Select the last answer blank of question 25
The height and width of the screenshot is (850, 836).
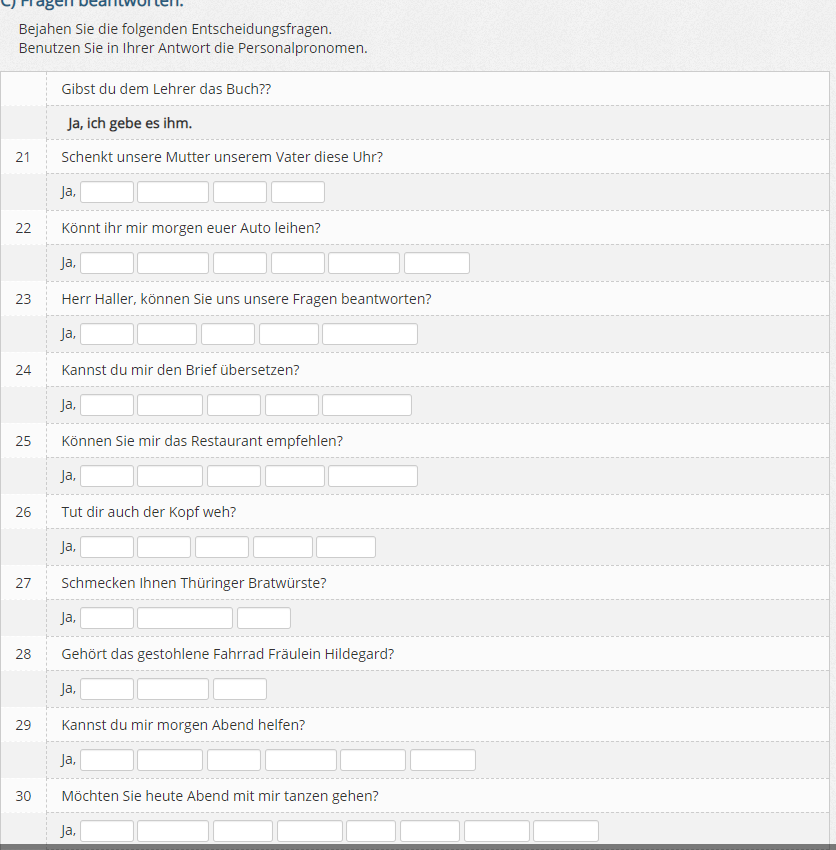coord(373,476)
